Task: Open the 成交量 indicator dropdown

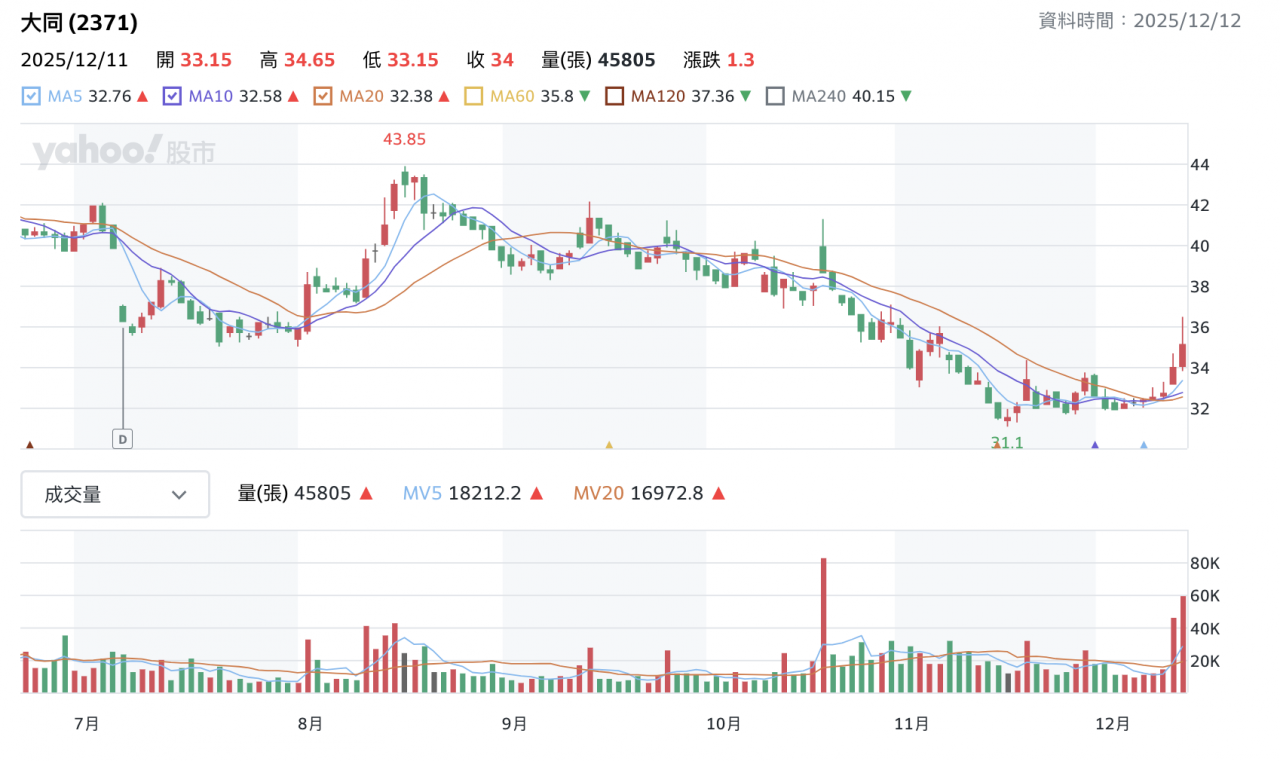Action: [x=115, y=494]
